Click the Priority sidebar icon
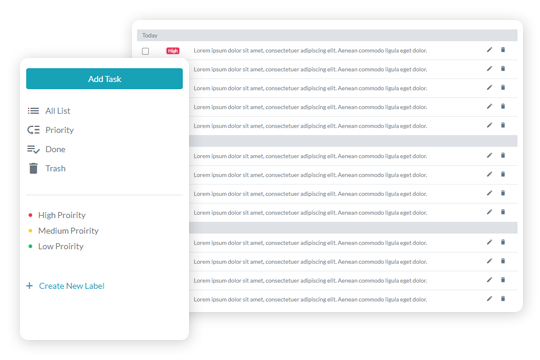The width and height of the screenshot is (540, 360). [x=33, y=130]
